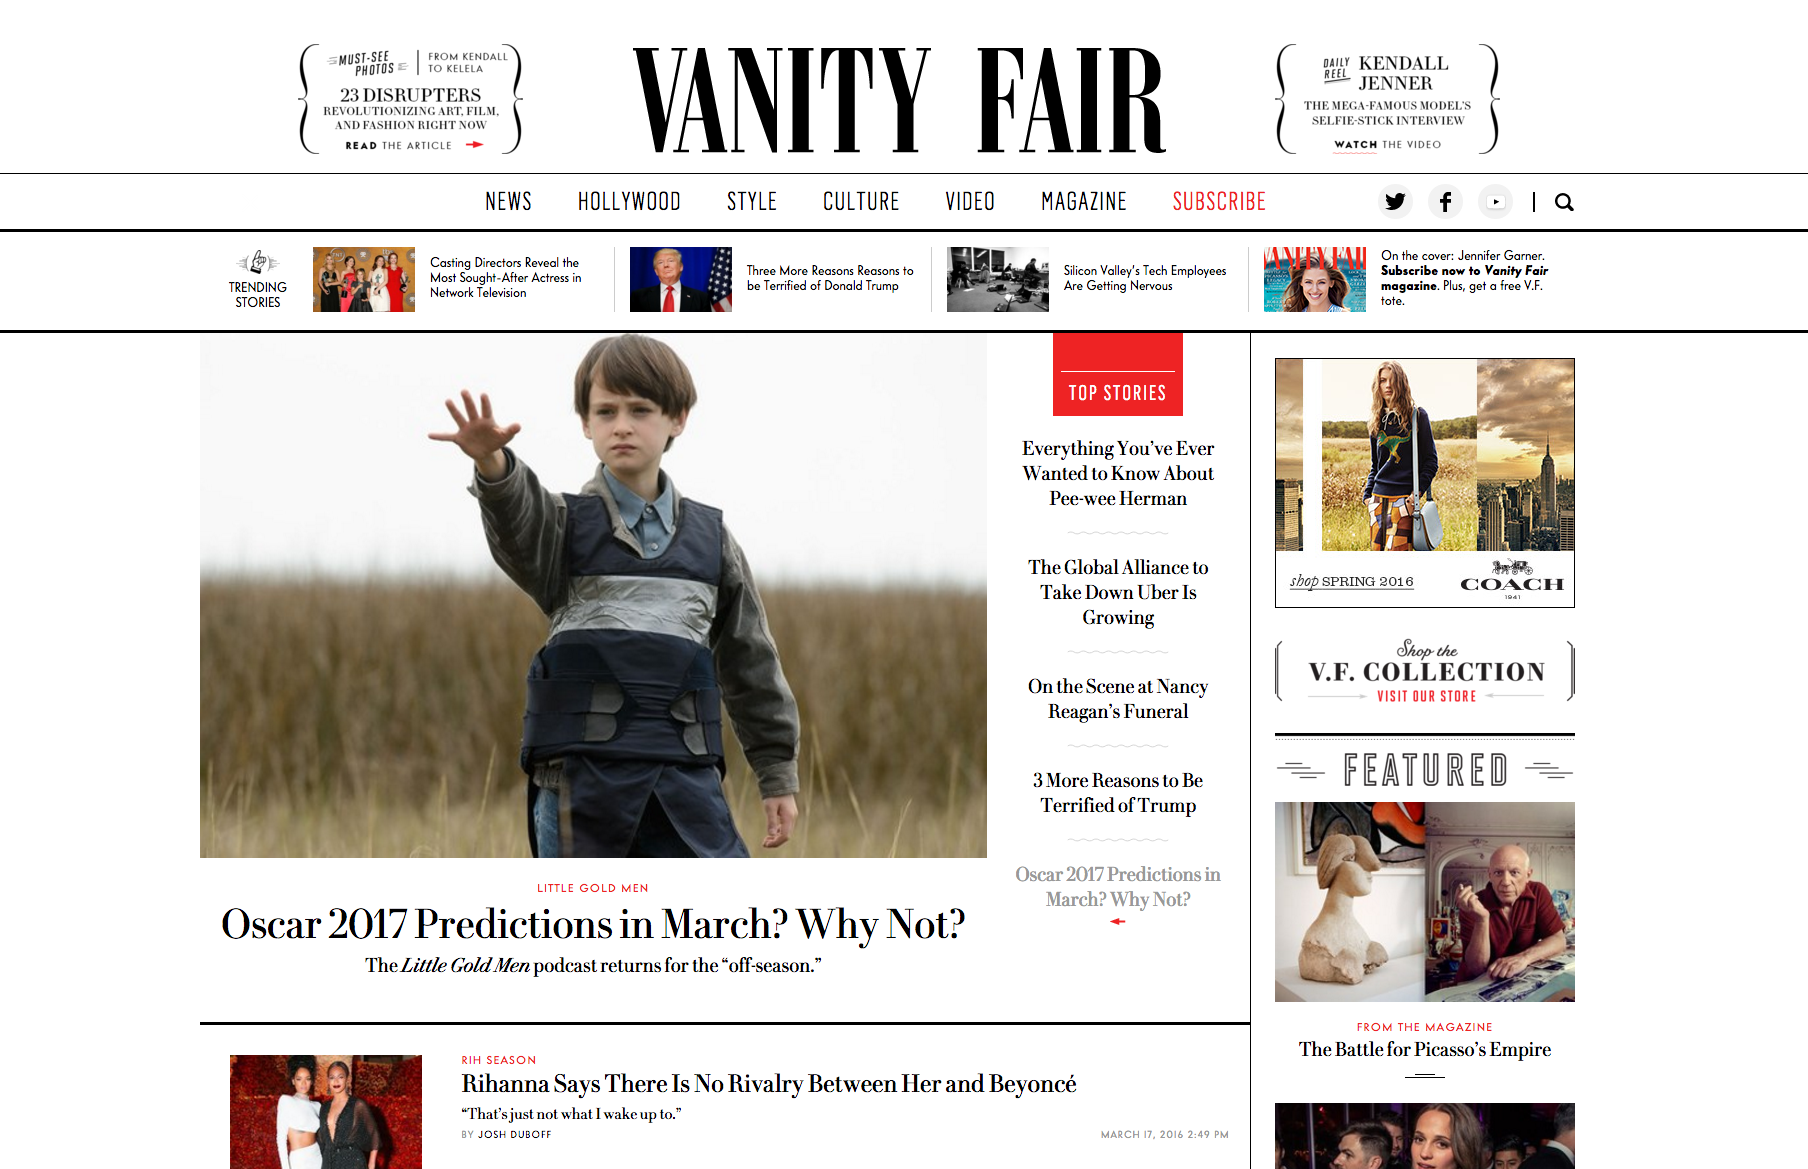Screen dimensions: 1808x1169
Task: Open the search magnifying glass
Action: [x=1564, y=202]
